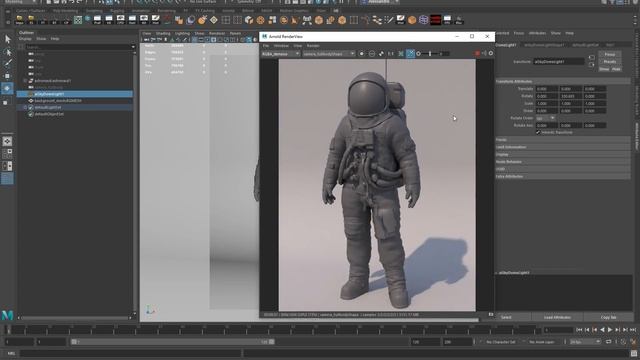Click the Copy Tab button

(608, 317)
